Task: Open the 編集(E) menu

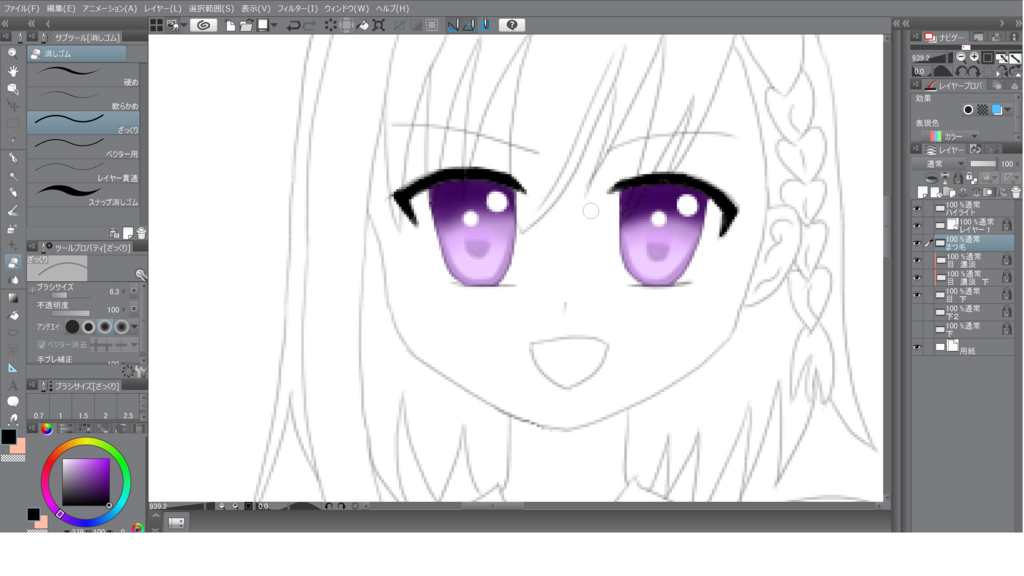Action: pyautogui.click(x=61, y=8)
